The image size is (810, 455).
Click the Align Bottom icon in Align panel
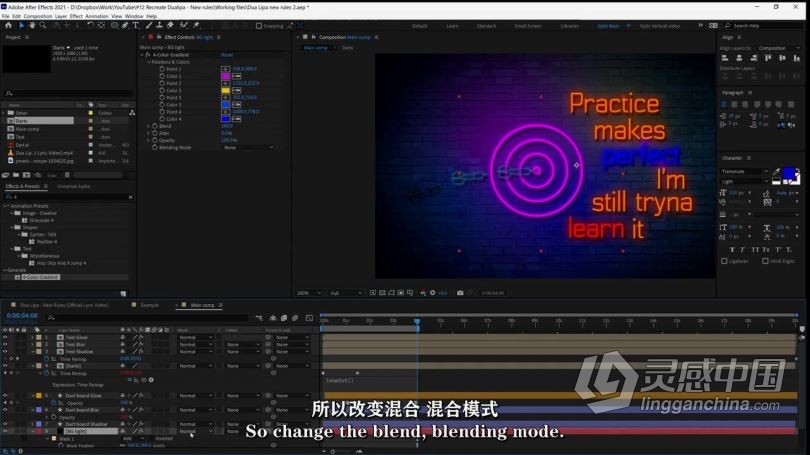tap(796, 58)
